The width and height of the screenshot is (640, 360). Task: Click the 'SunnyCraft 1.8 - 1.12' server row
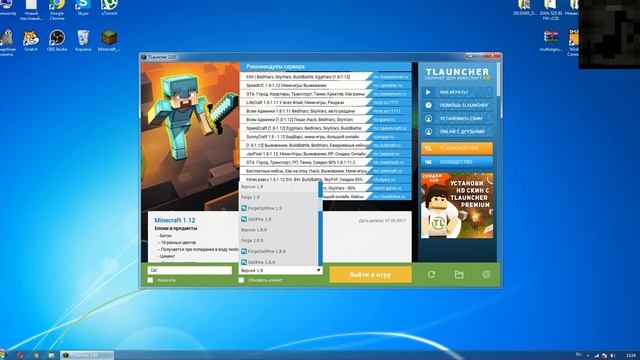325,137
